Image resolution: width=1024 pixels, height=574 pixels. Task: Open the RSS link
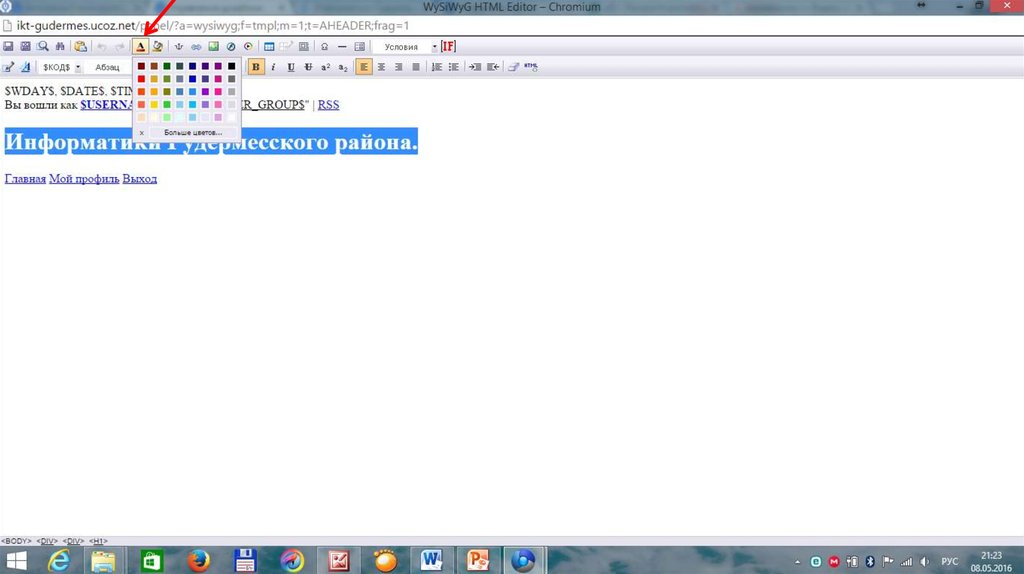click(328, 105)
